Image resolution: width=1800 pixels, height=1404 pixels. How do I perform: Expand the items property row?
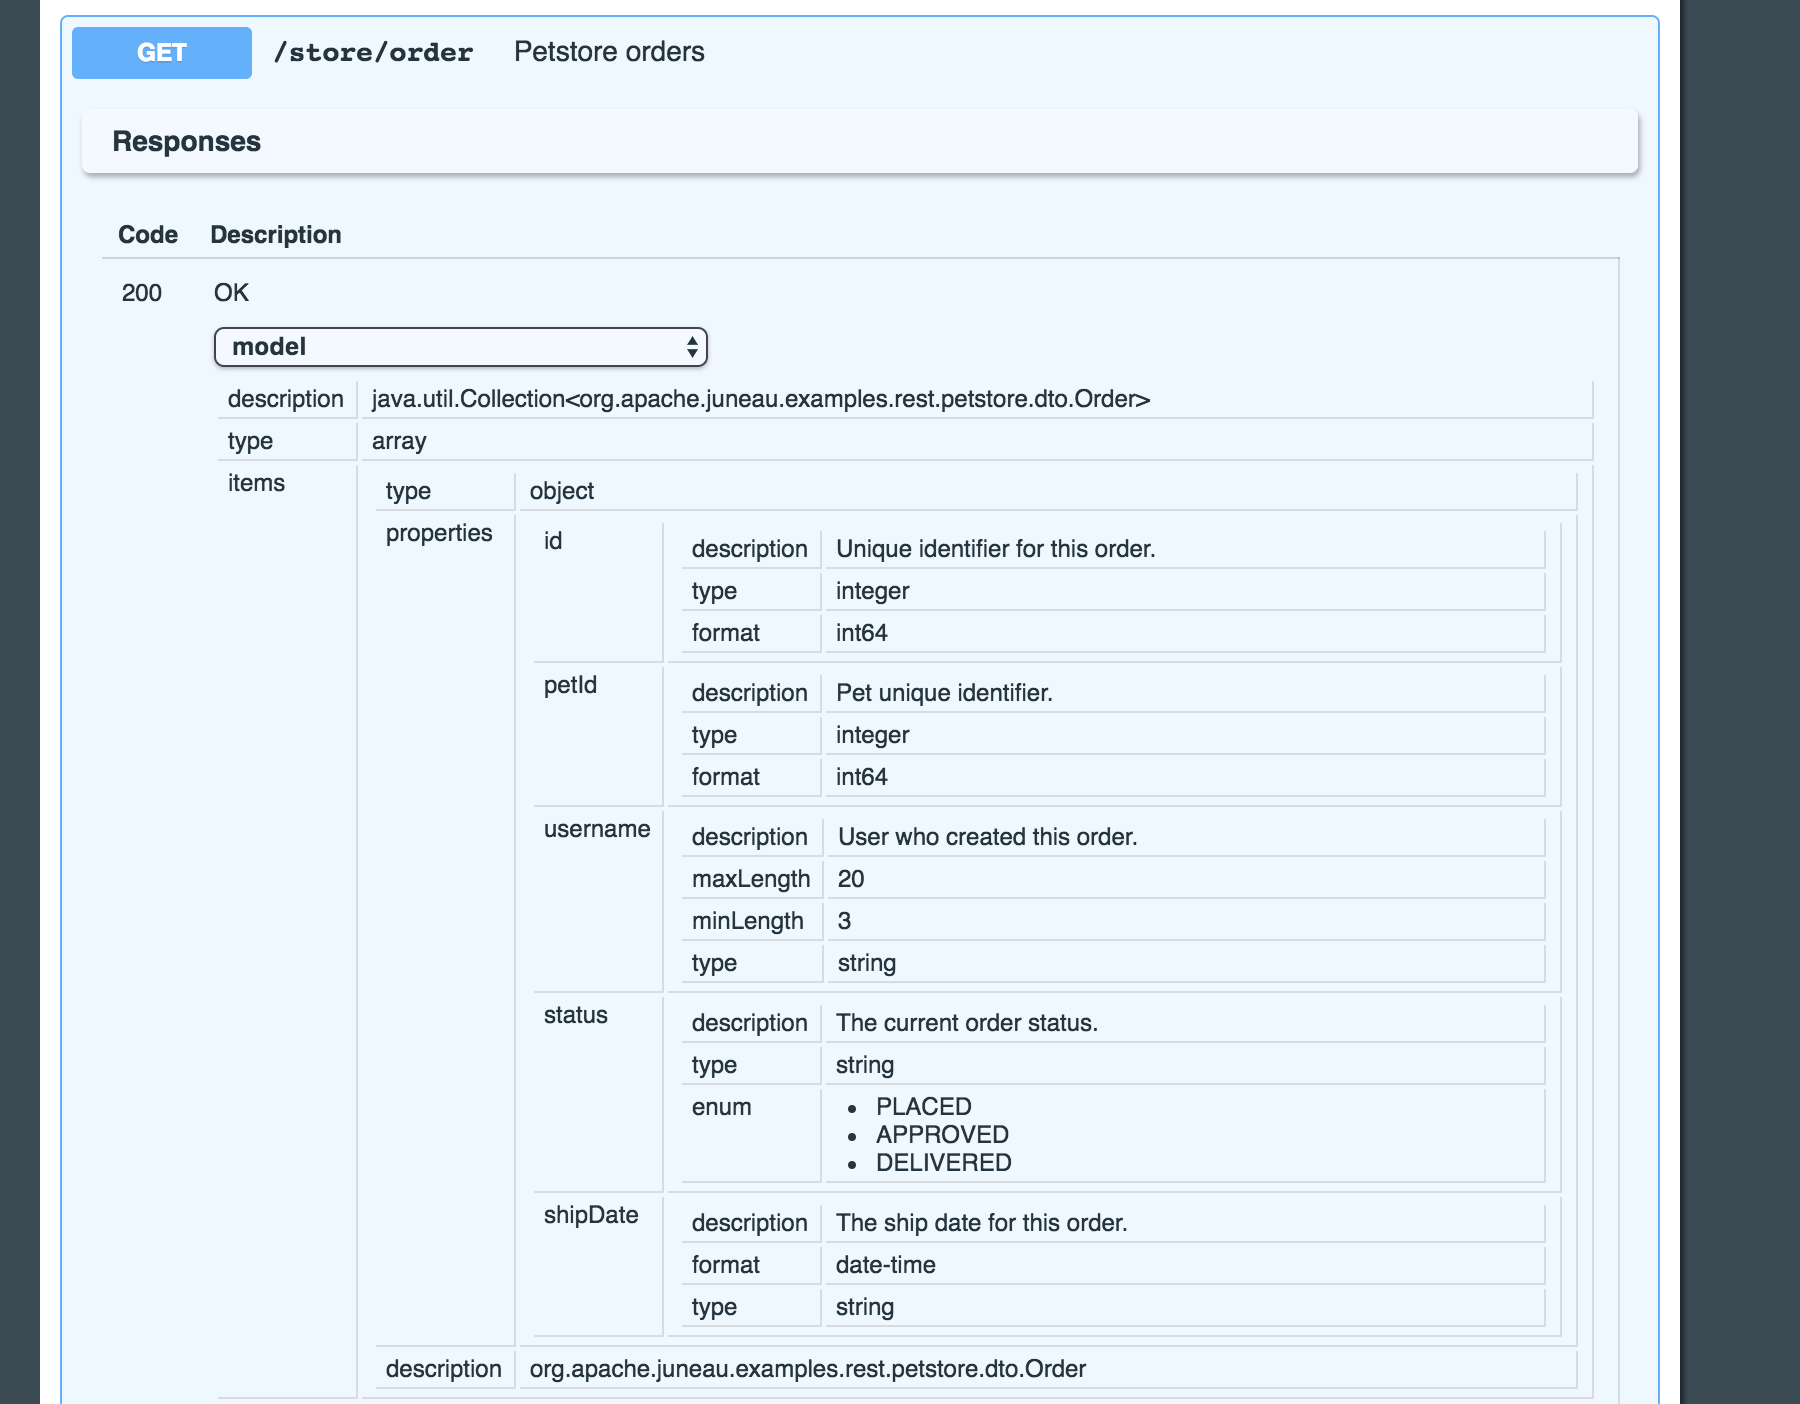(x=257, y=482)
